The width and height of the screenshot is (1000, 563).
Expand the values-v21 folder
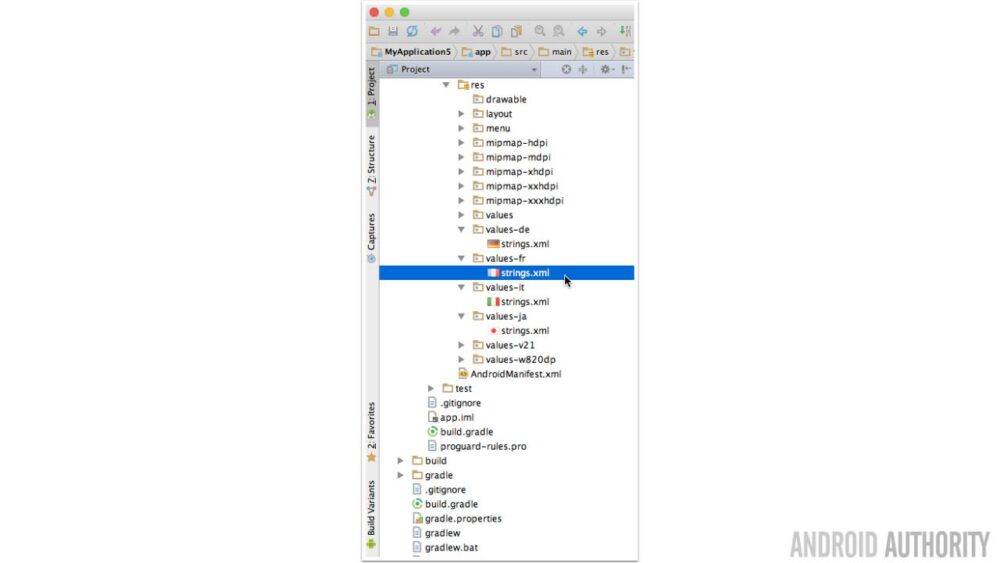point(461,345)
